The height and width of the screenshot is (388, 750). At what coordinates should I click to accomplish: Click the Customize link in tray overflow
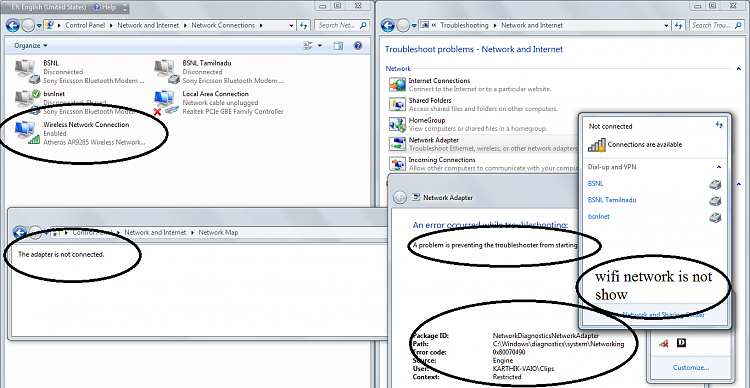pyautogui.click(x=691, y=367)
